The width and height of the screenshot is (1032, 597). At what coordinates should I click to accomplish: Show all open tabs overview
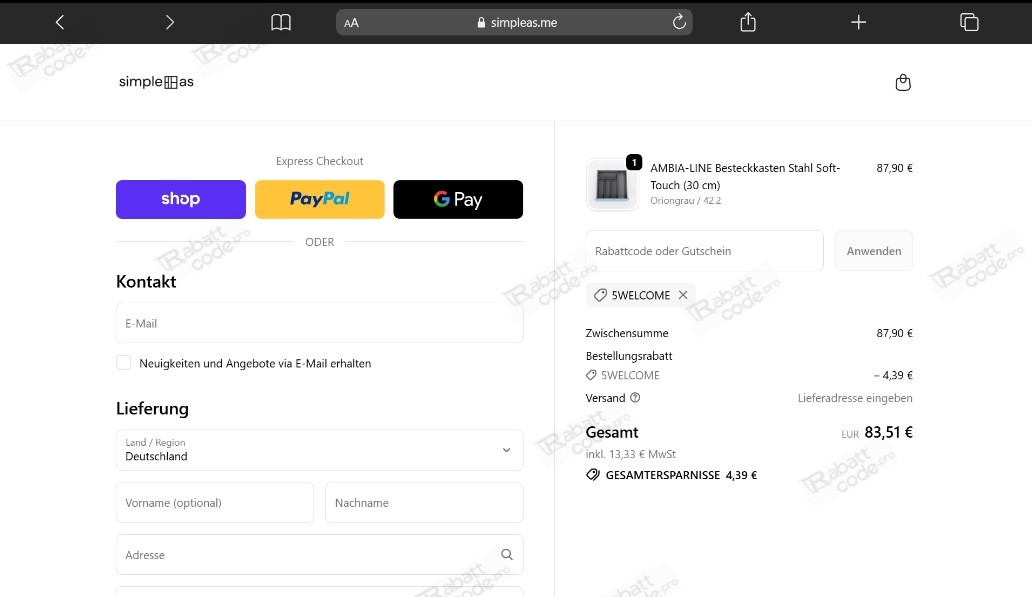click(968, 22)
